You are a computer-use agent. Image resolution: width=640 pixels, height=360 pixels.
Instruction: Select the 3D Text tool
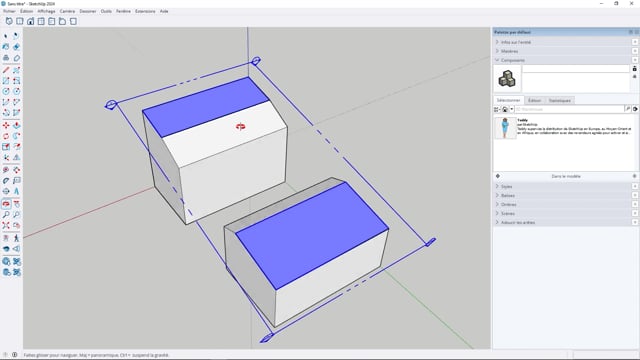click(x=16, y=191)
